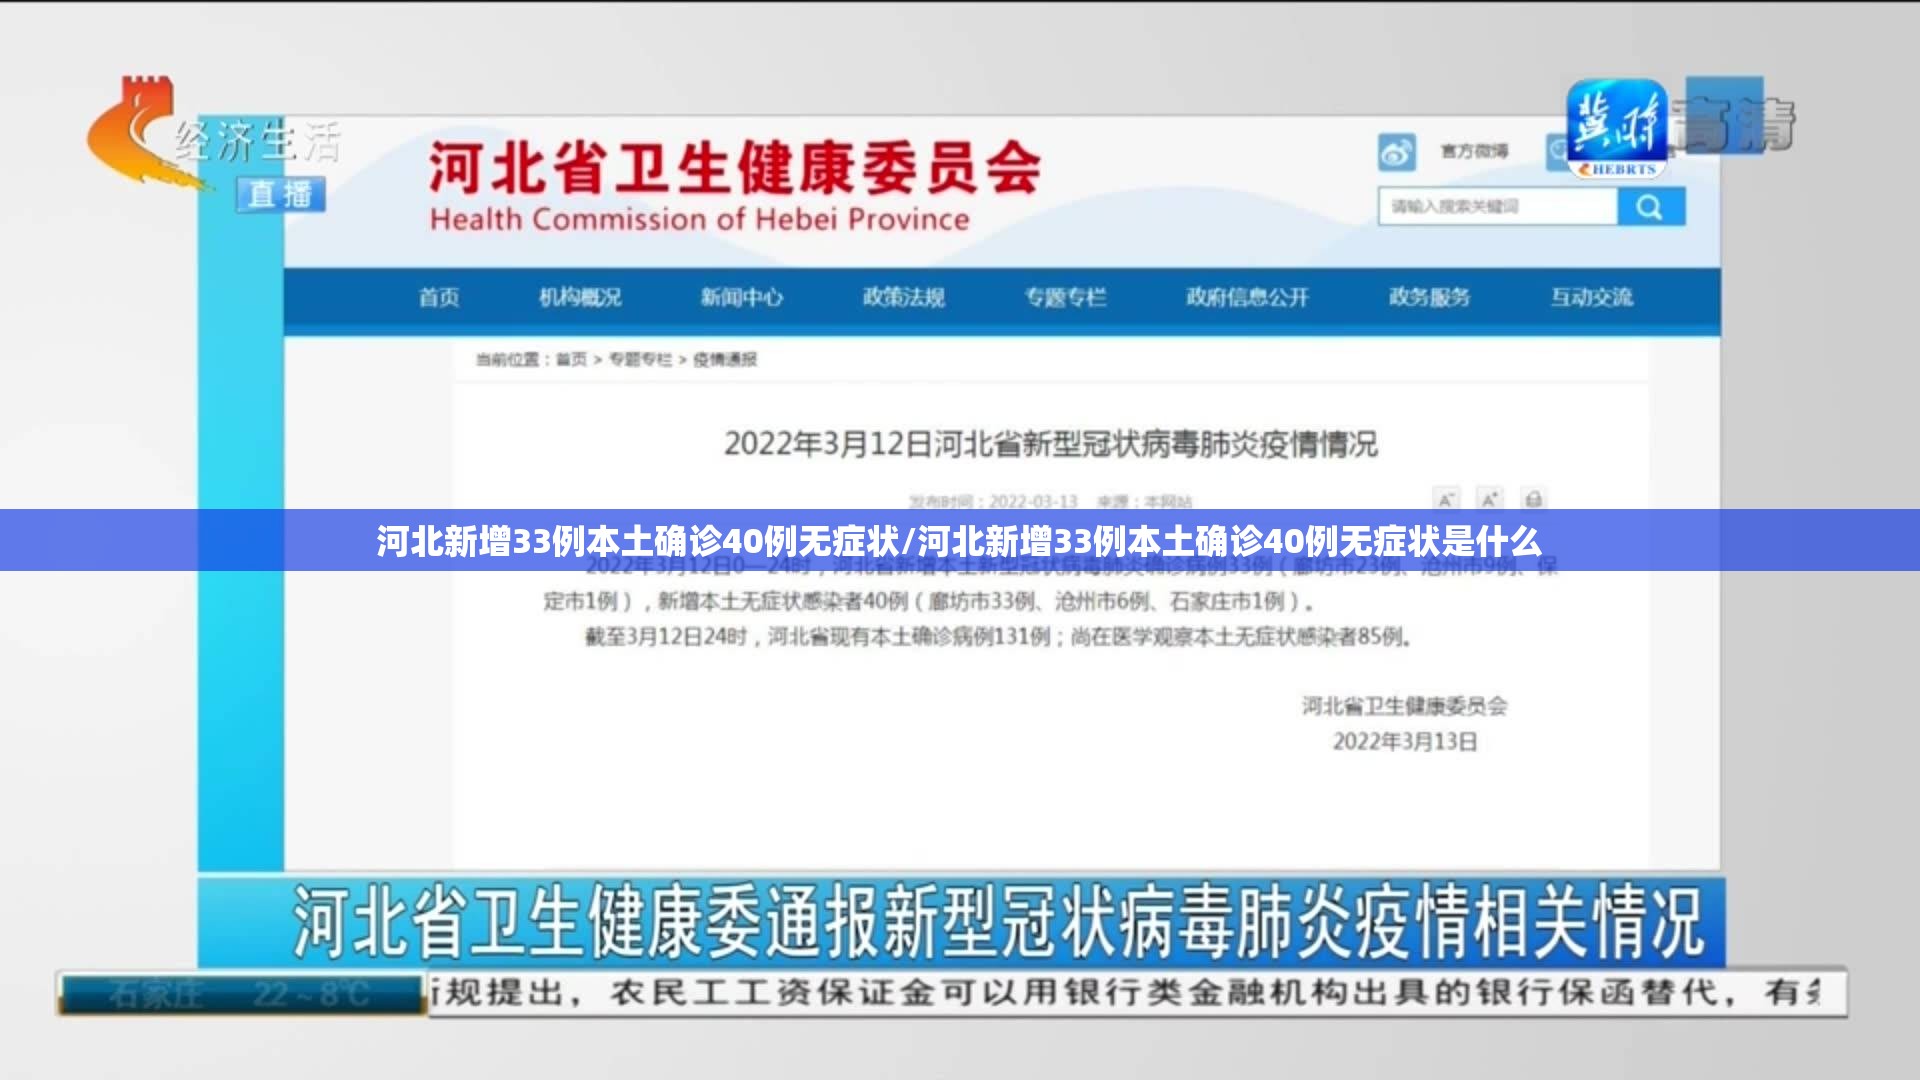The height and width of the screenshot is (1080, 1920).
Task: Click the 经济生活 channel logo
Action: 215,135
